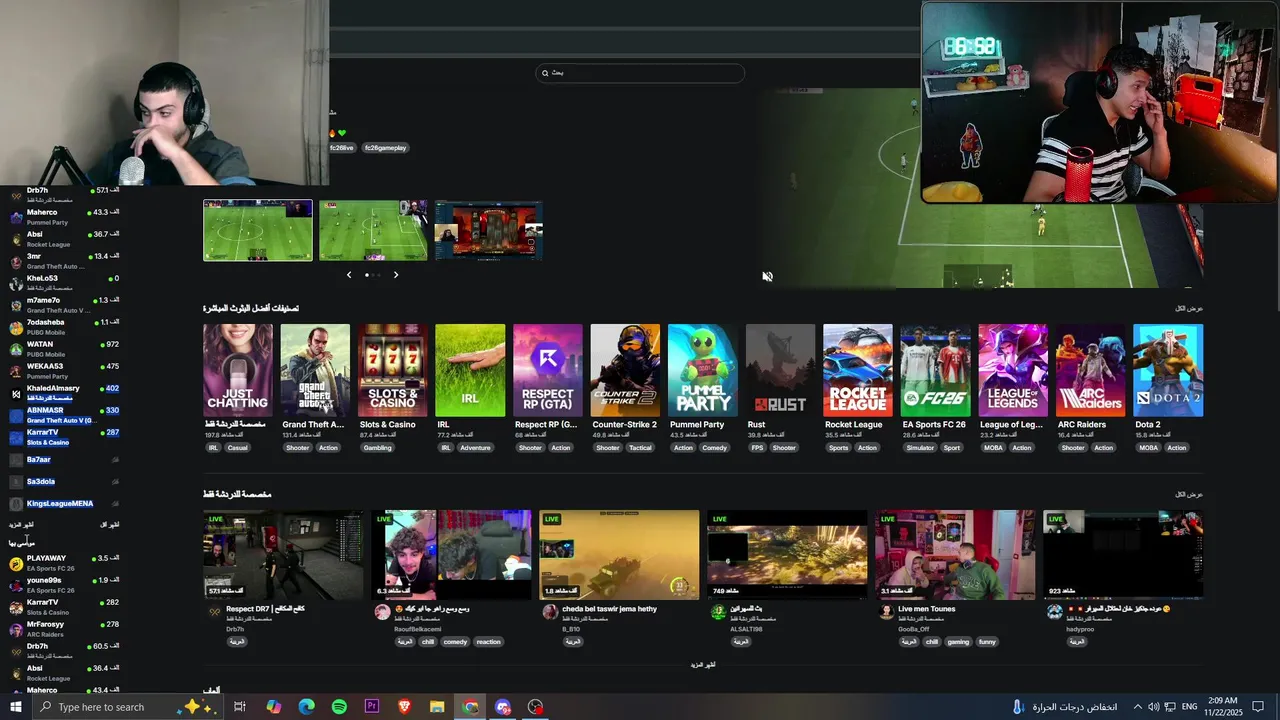1280x720 pixels.
Task: Open Microsoft Edge from the taskbar
Action: tap(306, 707)
